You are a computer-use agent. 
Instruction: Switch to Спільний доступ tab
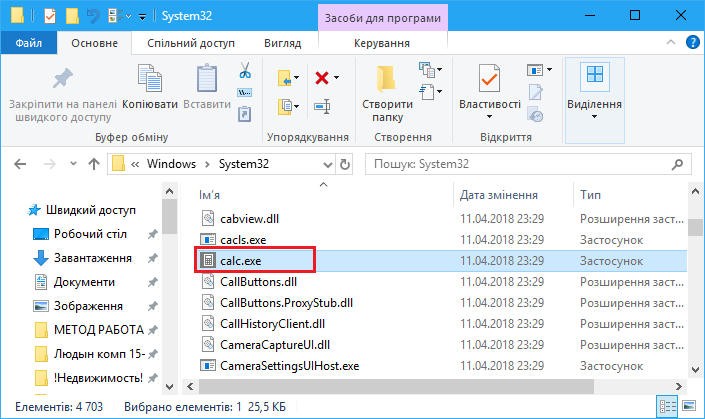[191, 43]
